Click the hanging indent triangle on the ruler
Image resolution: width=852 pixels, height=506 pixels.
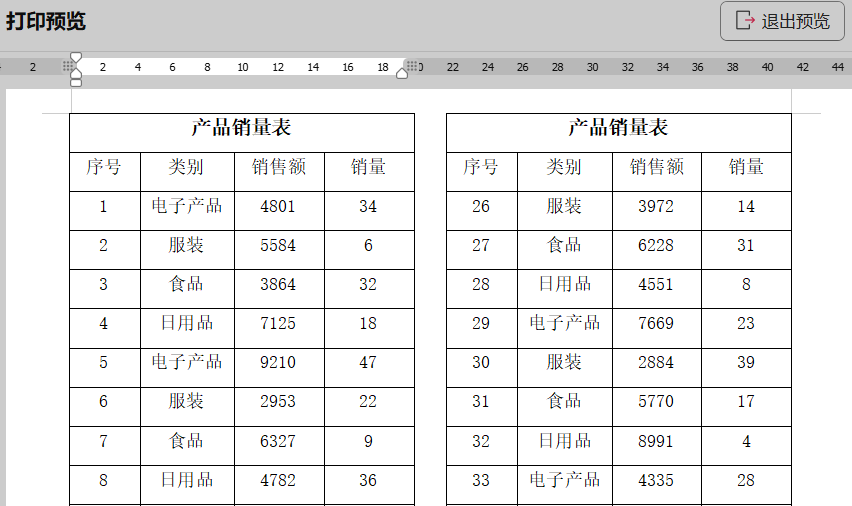click(76, 72)
